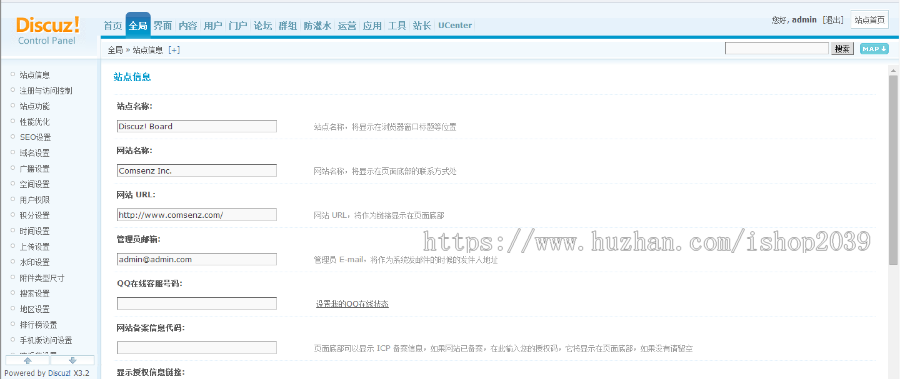Switch to the 界面 tab

[x=163, y=25]
